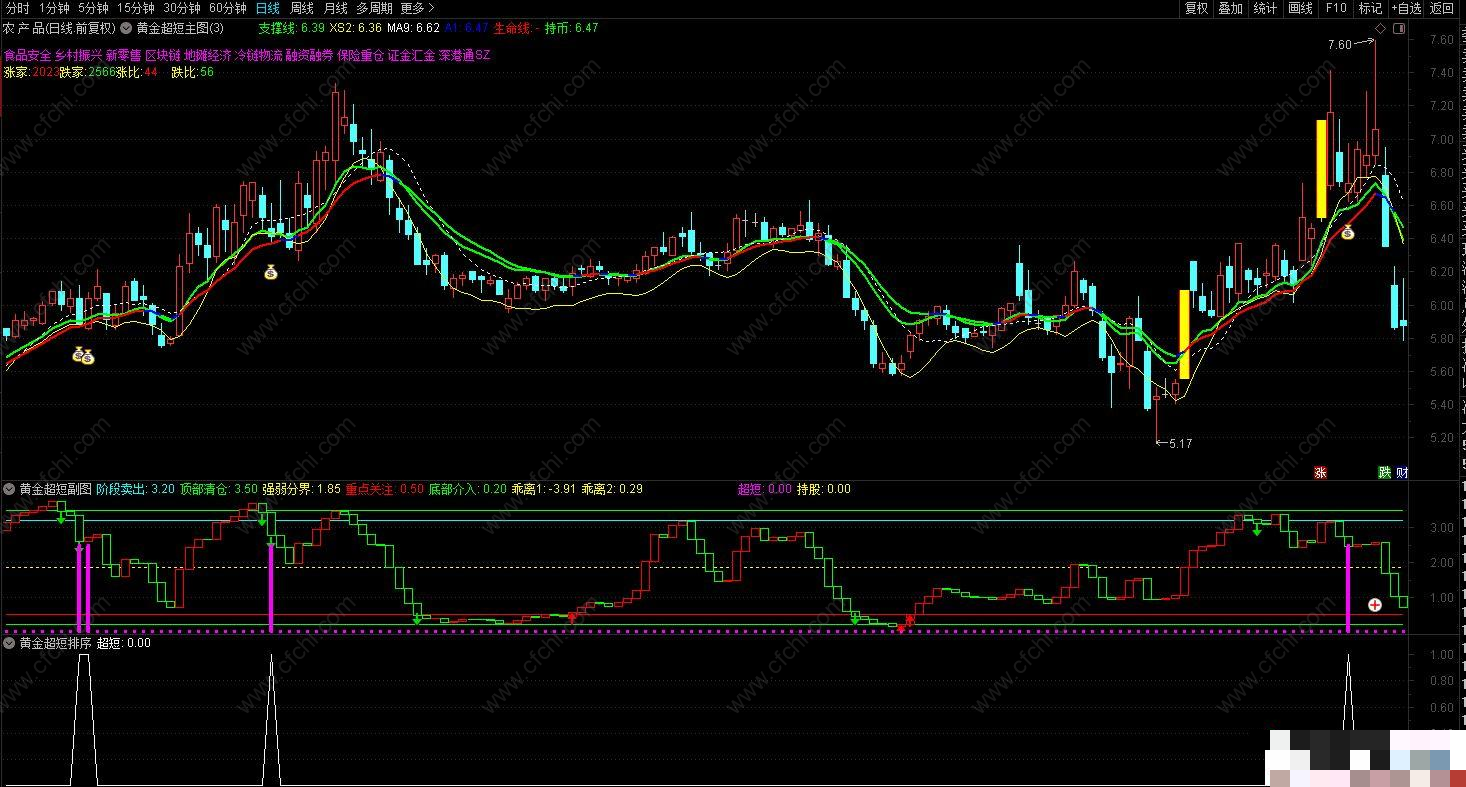The width and height of the screenshot is (1466, 787).
Task: Click the 农产品(日线前复权) stock title
Action: (x=59, y=28)
